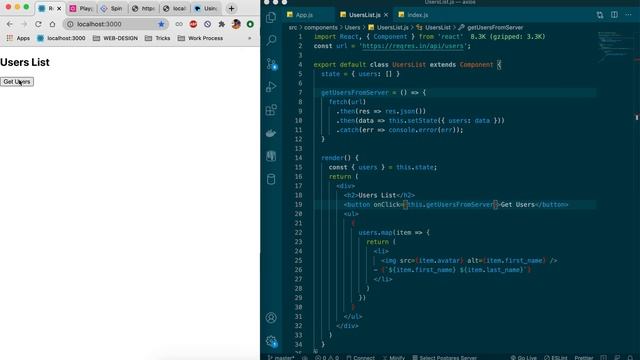Click Minify in the status bar
This screenshot has width=640, height=360.
(x=394, y=358)
